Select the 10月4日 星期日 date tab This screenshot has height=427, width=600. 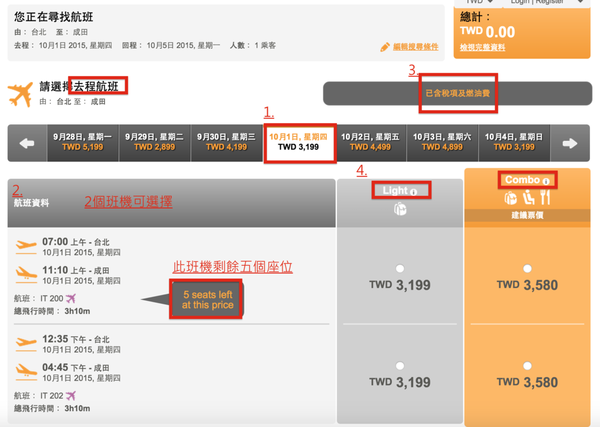pyautogui.click(x=514, y=142)
